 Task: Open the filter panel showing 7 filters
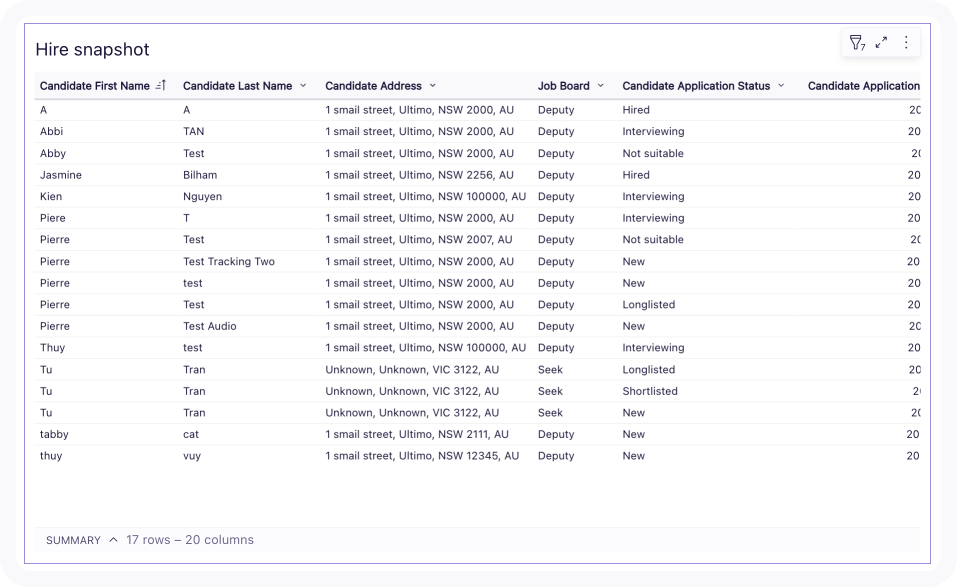857,43
